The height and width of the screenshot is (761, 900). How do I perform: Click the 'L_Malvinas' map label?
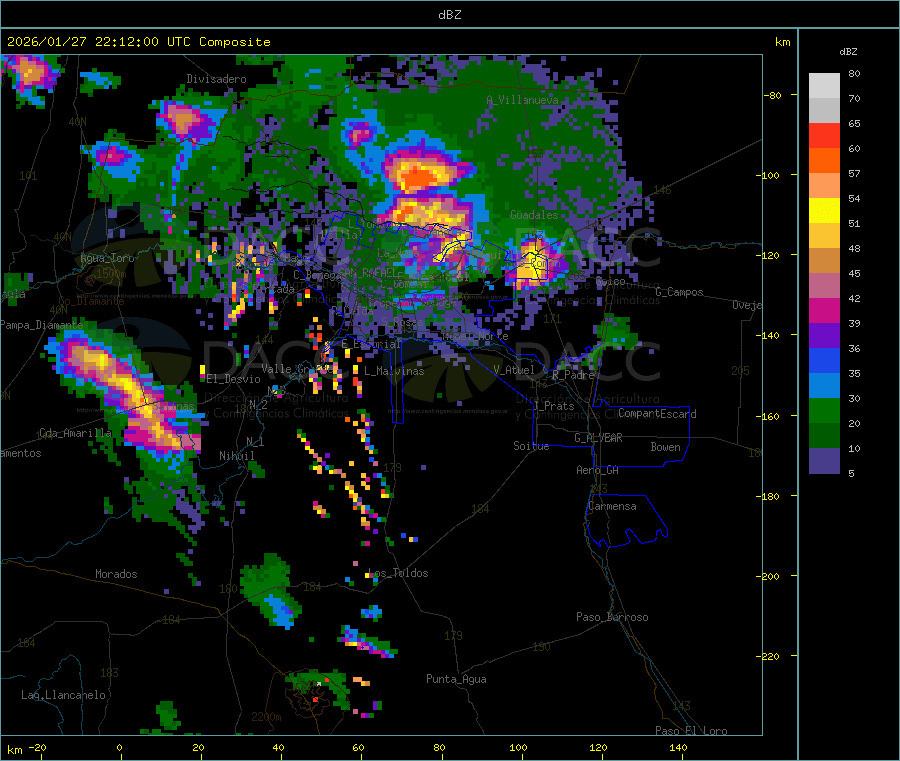(394, 371)
